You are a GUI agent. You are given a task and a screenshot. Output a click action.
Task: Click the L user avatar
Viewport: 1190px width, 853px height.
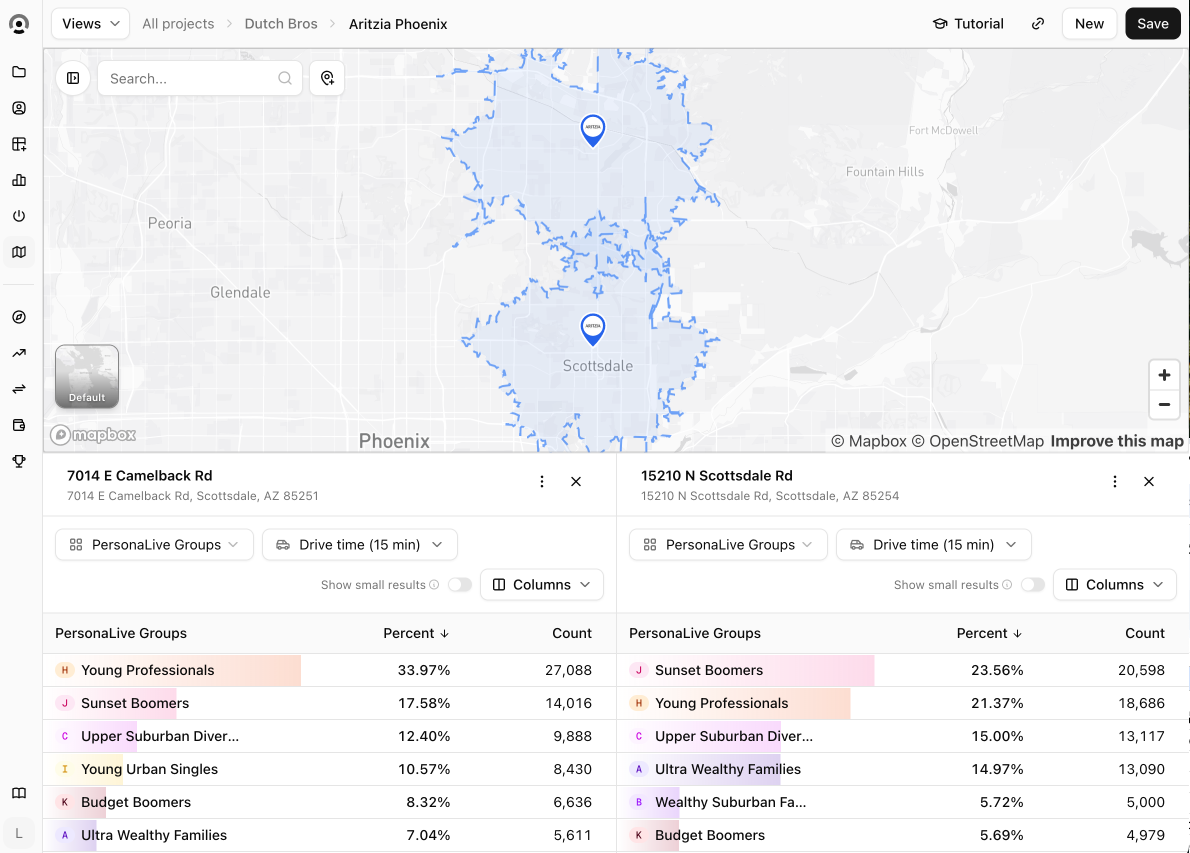pyautogui.click(x=19, y=833)
